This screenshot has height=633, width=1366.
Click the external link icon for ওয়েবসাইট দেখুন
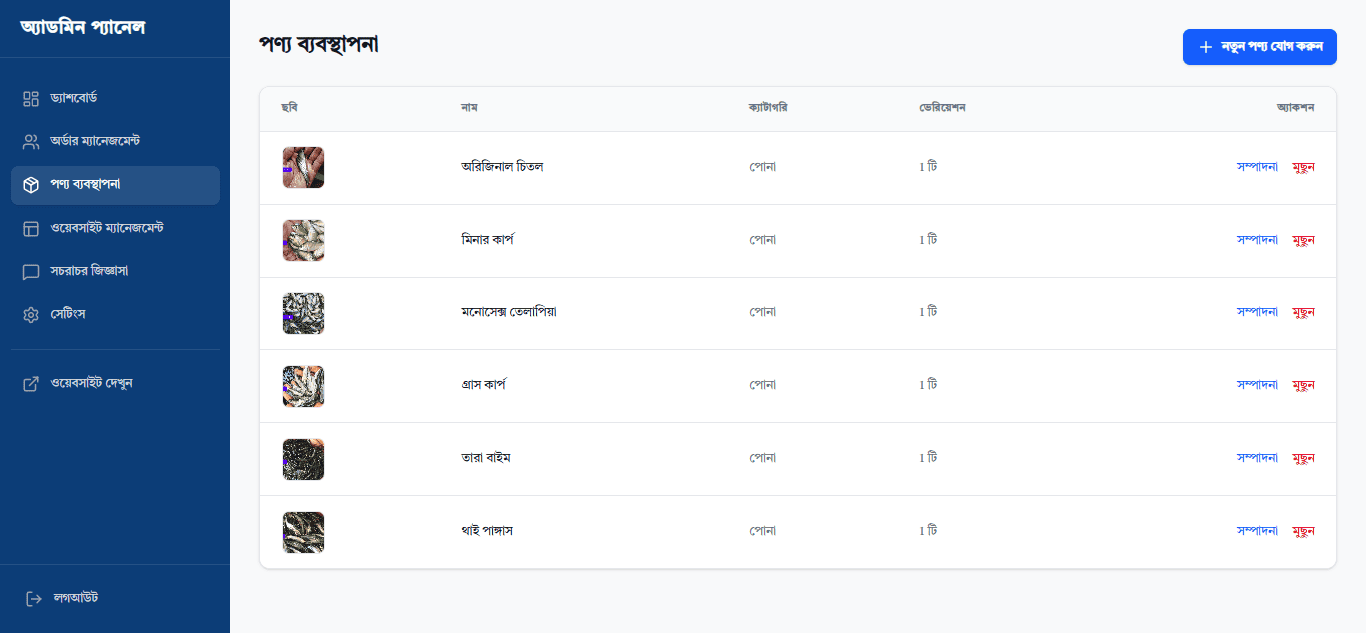31,383
